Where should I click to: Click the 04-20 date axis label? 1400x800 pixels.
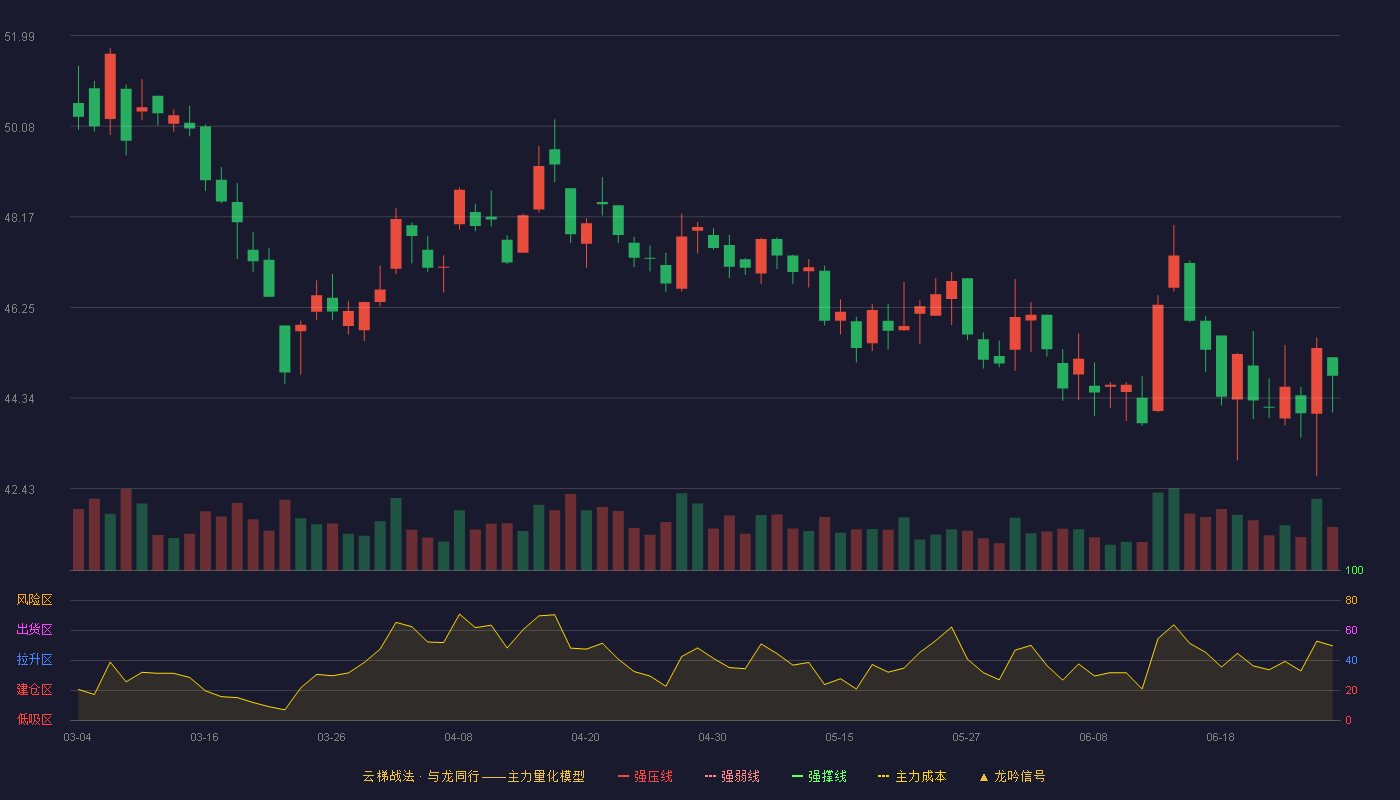(x=585, y=737)
